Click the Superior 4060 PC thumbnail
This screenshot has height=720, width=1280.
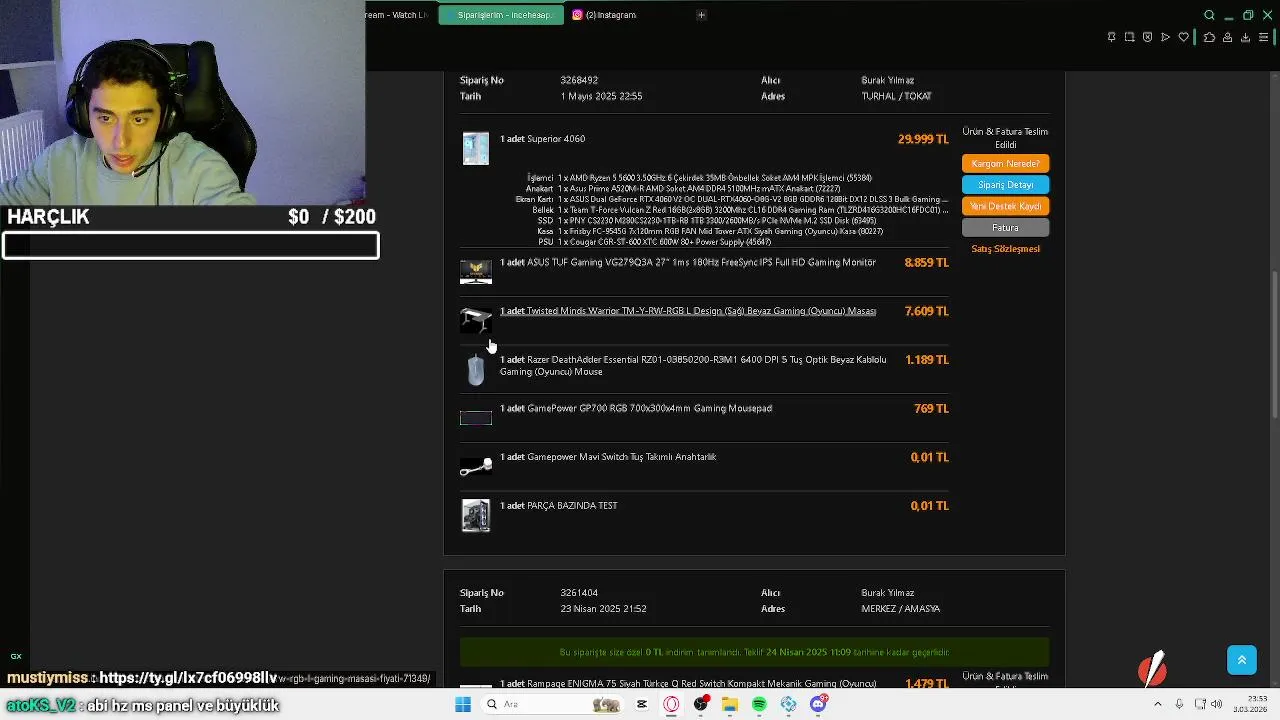476,148
